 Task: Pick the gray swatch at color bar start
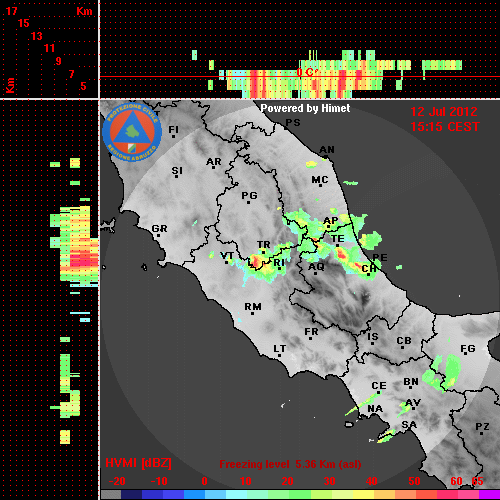coord(110,494)
